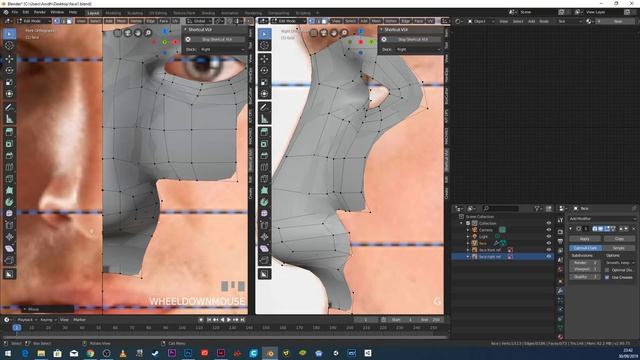Hide the face front ref object

(549, 250)
